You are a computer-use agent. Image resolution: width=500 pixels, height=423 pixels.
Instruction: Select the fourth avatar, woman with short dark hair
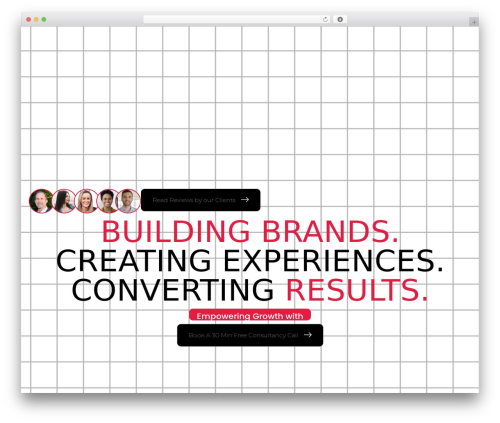pos(107,201)
